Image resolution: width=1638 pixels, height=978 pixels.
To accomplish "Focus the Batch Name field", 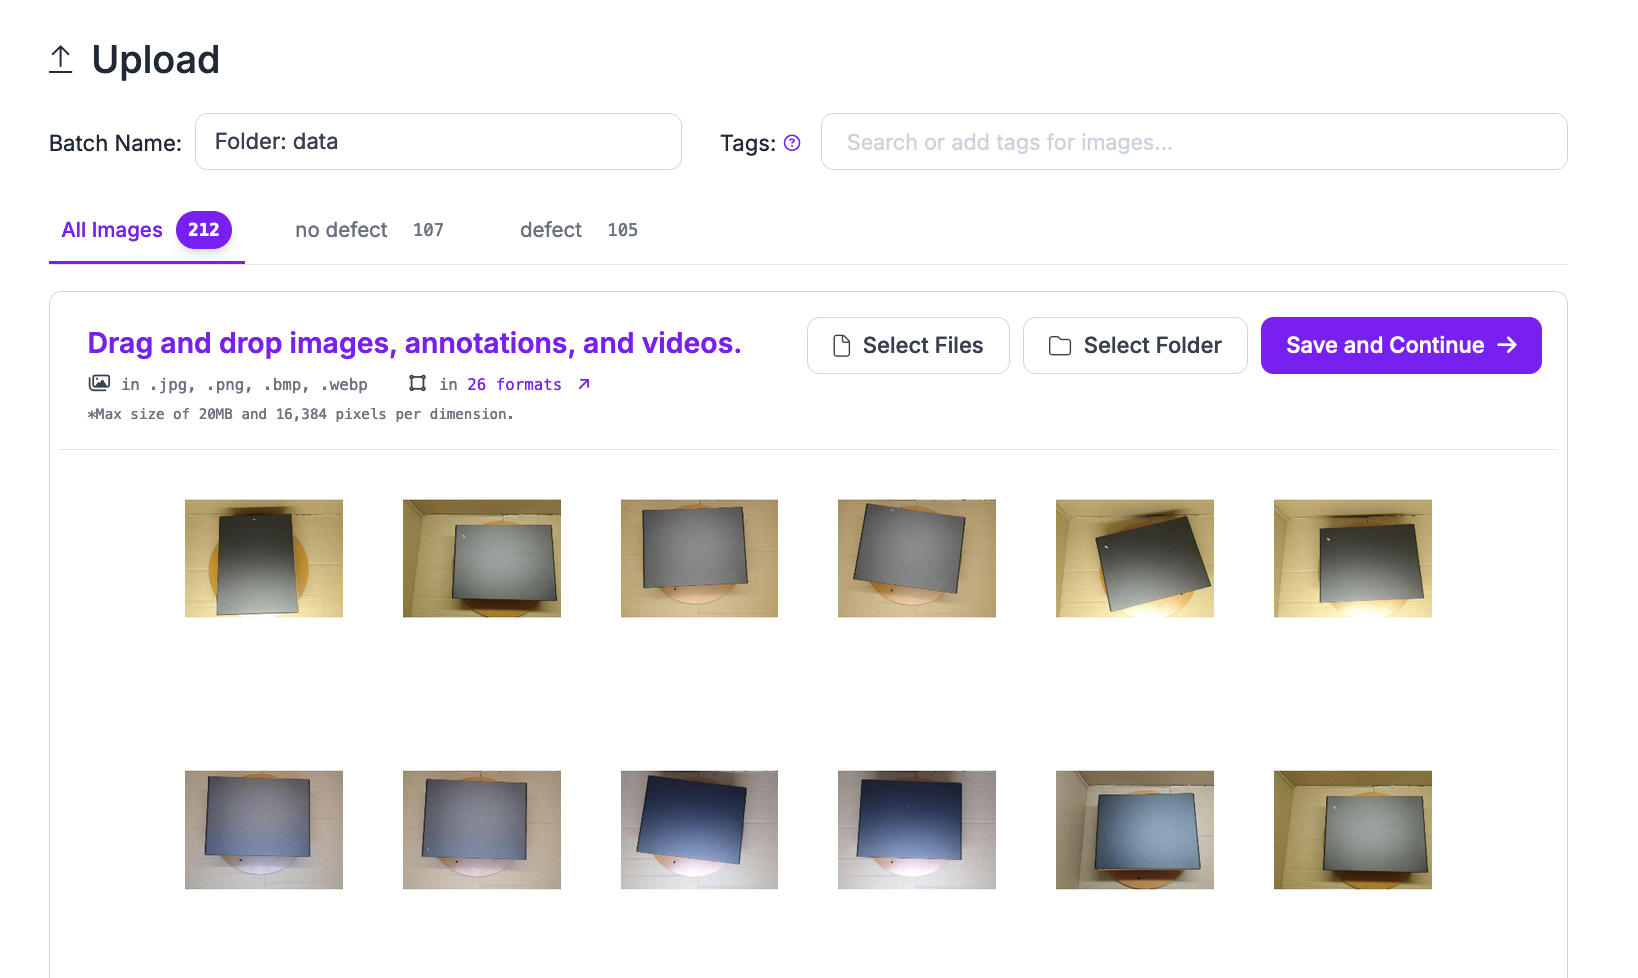I will tap(438, 142).
